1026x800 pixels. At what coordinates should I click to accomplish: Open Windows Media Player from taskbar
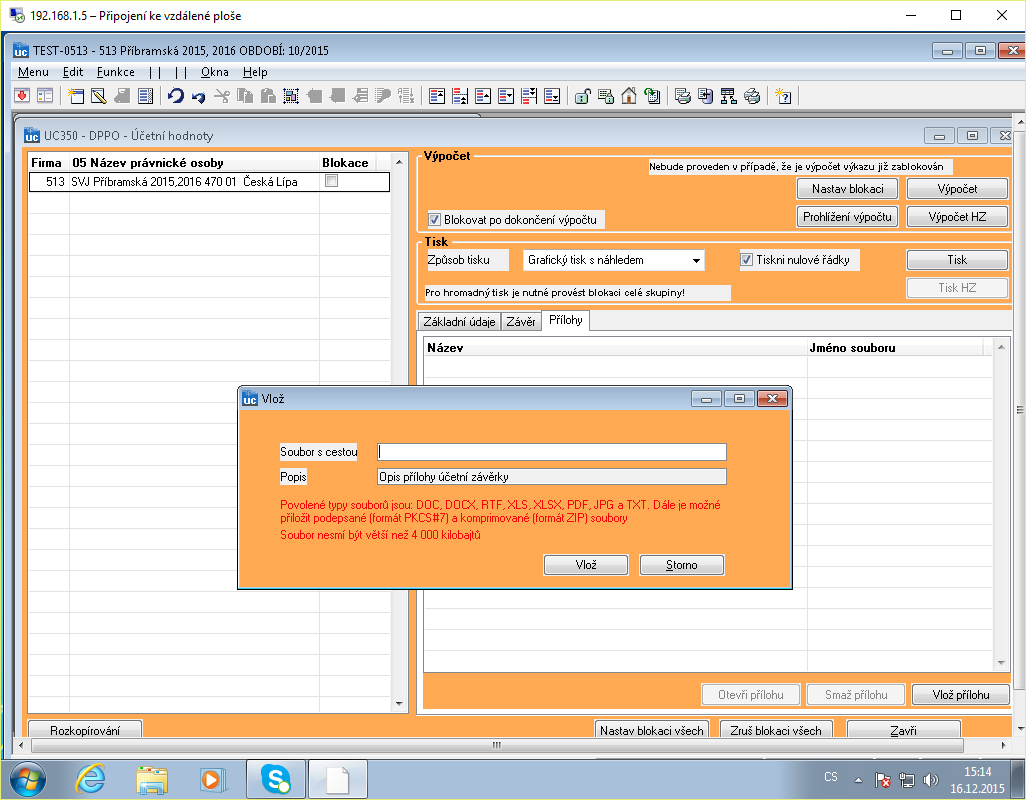pyautogui.click(x=212, y=779)
